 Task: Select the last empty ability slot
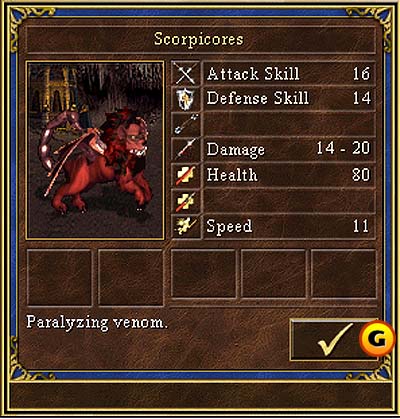[343, 273]
